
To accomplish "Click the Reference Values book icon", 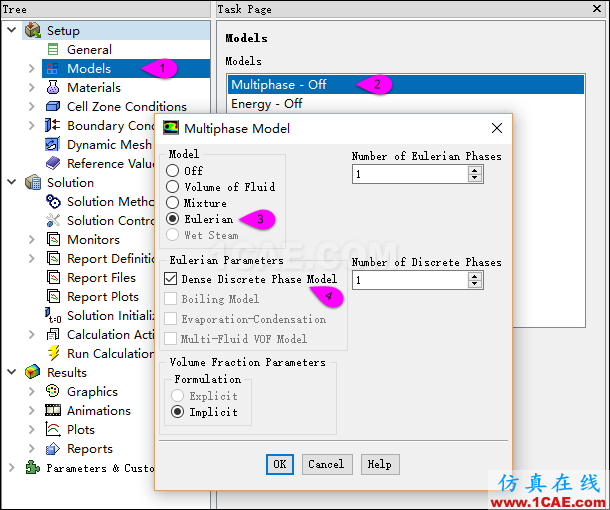I will (53, 163).
